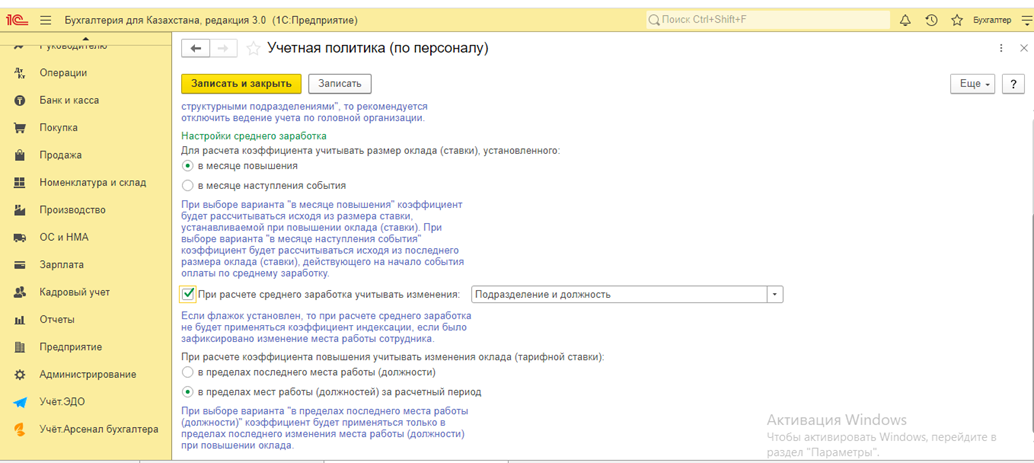Choose "в пределах последнего места работы (должности)"
Viewport: 1034px width, 463px height.
(188, 372)
